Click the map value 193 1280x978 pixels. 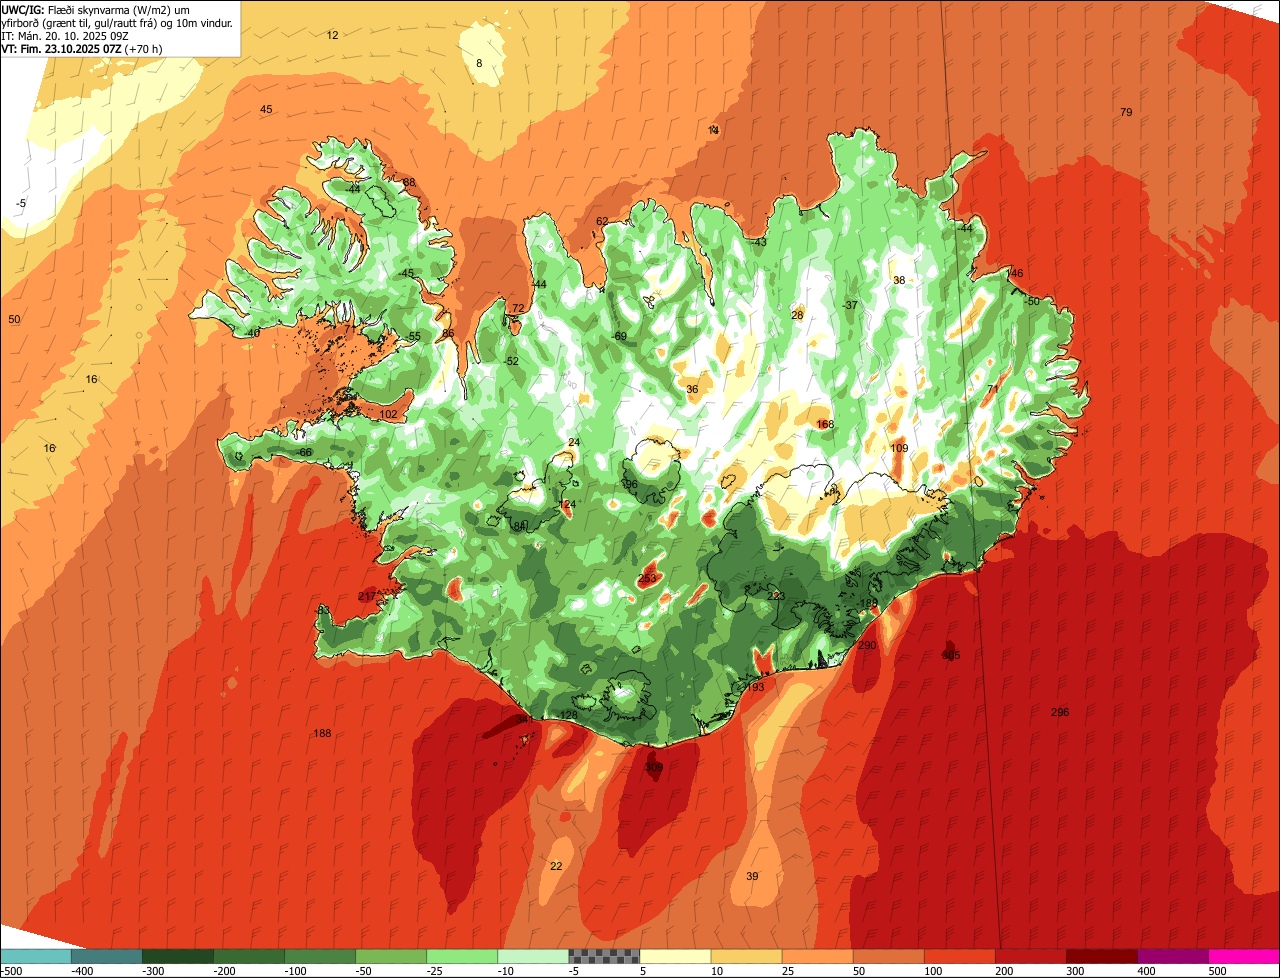coord(755,687)
